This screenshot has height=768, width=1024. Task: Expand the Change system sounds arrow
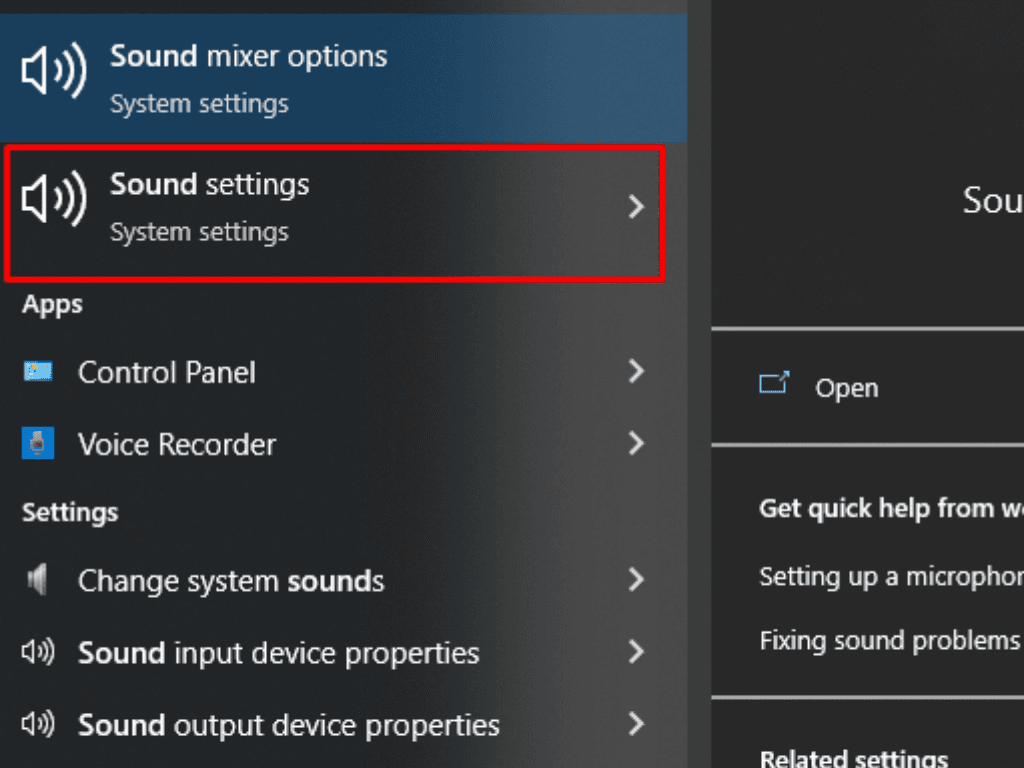(x=636, y=580)
